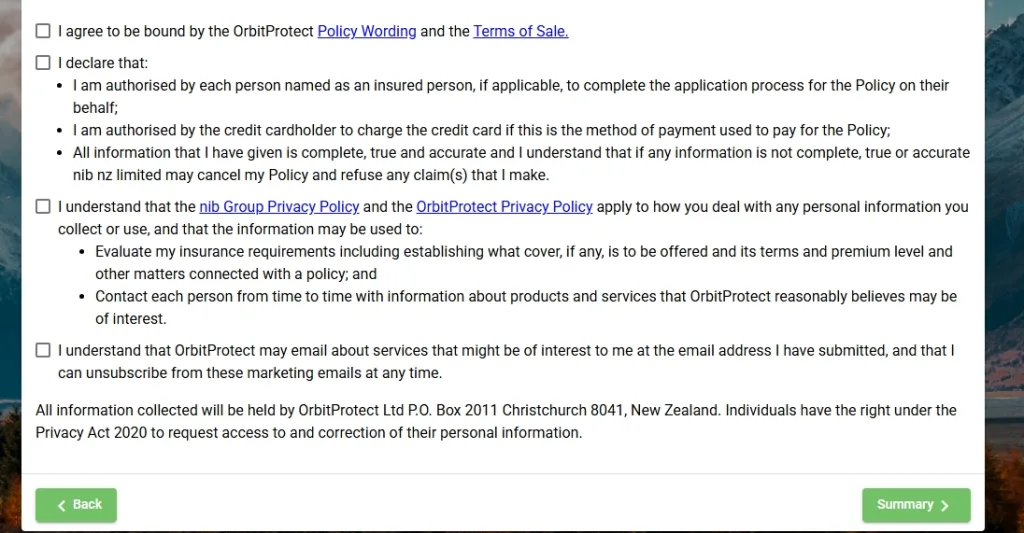Click the 'I declare that:' label text
This screenshot has height=533, width=1024.
point(103,63)
